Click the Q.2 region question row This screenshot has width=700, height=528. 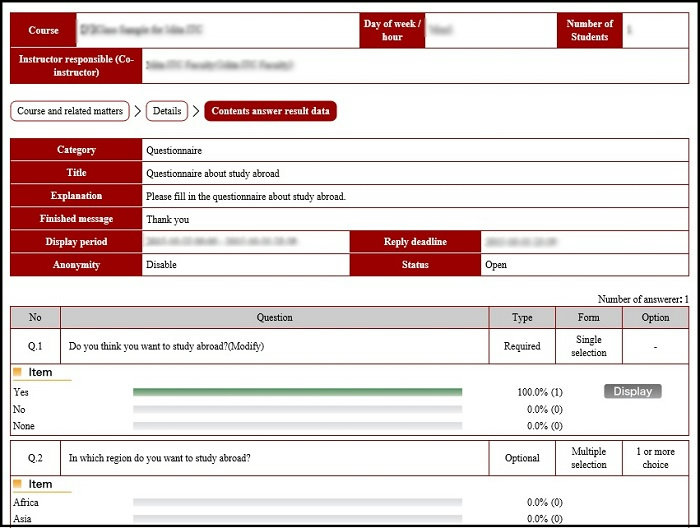(x=159, y=458)
